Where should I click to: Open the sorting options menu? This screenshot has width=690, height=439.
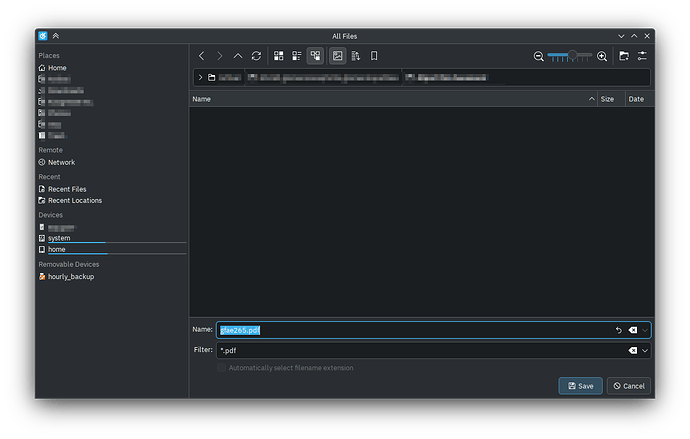(356, 56)
